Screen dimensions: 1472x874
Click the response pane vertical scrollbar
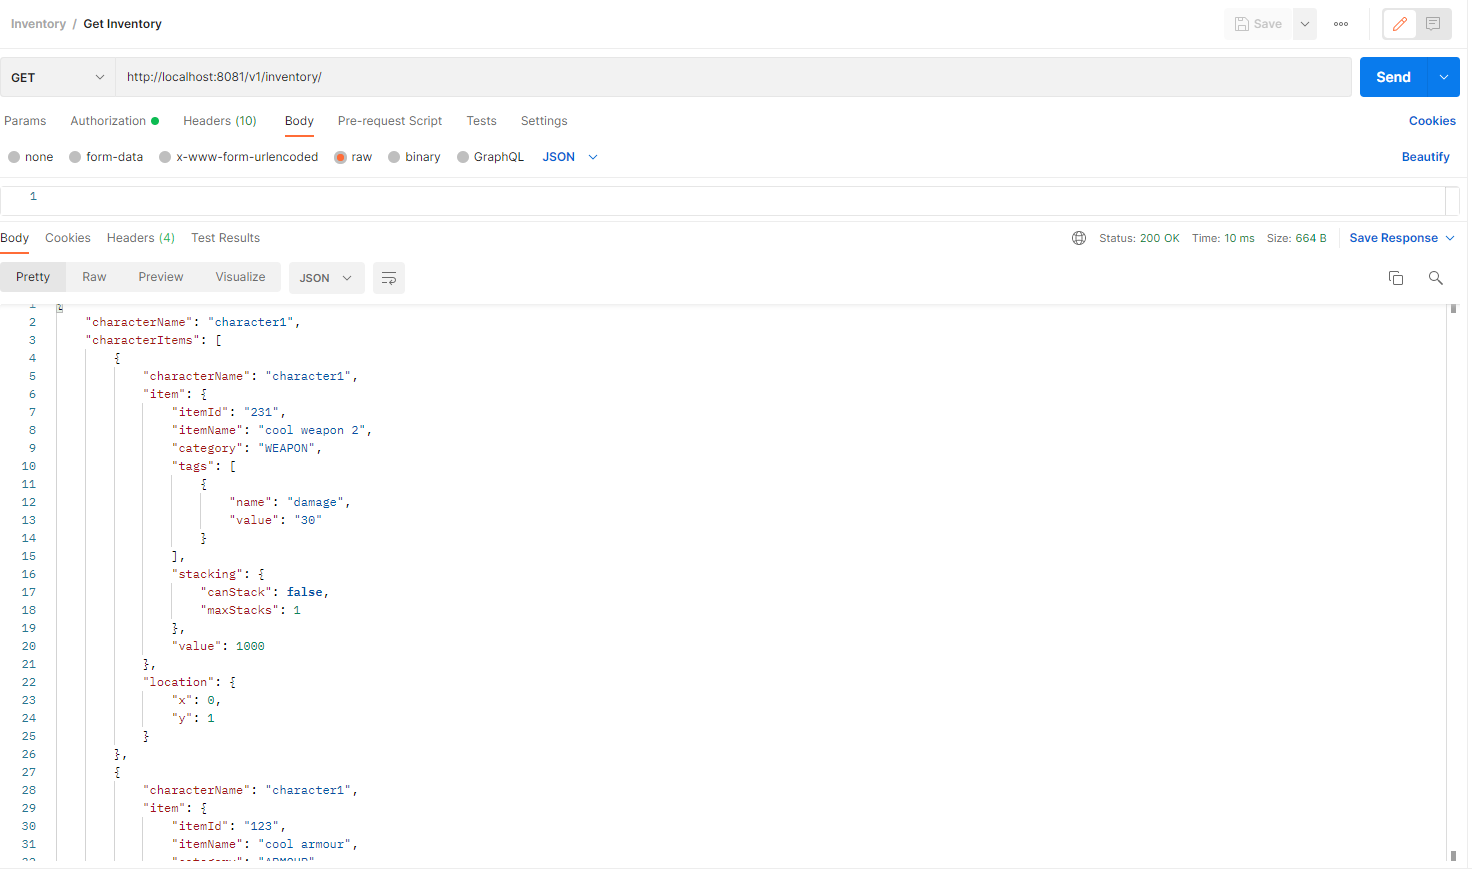(1453, 582)
